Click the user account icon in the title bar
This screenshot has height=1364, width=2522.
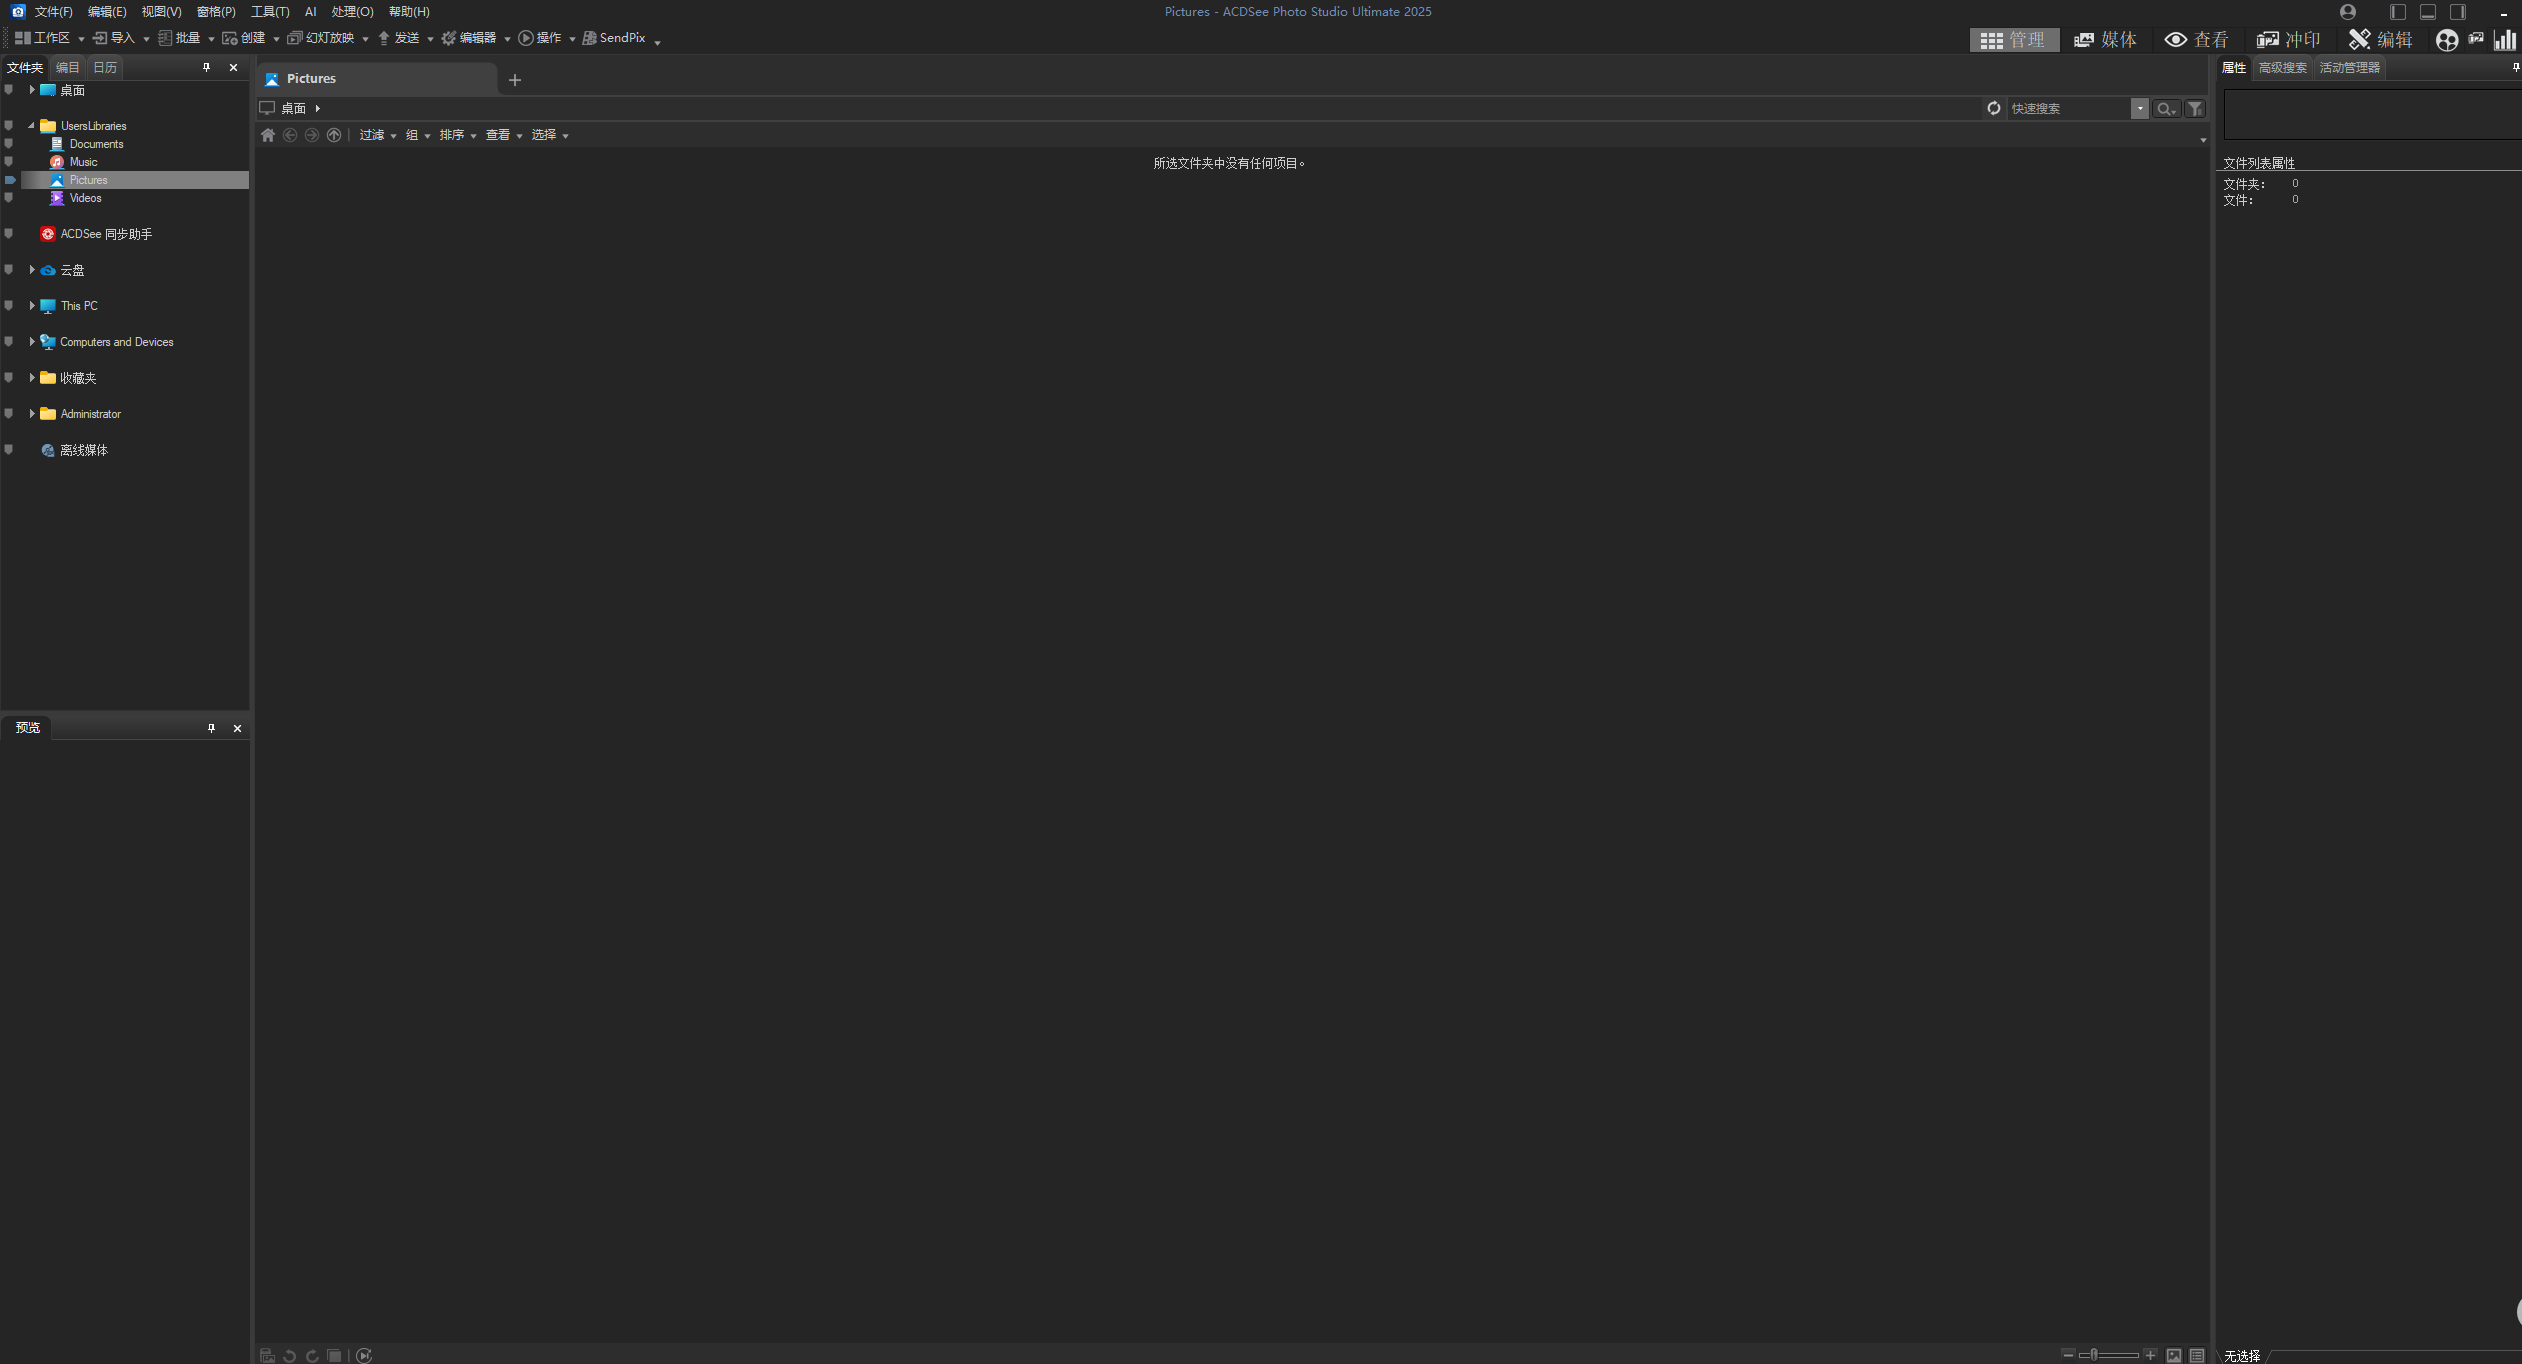[x=2348, y=12]
